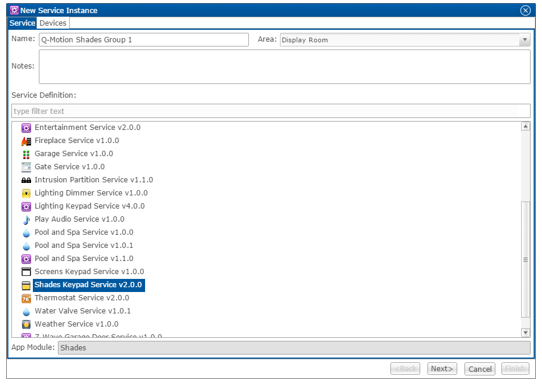This screenshot has height=385, width=542.
Task: Choose Garage Service v1.0.0
Action: pos(74,154)
